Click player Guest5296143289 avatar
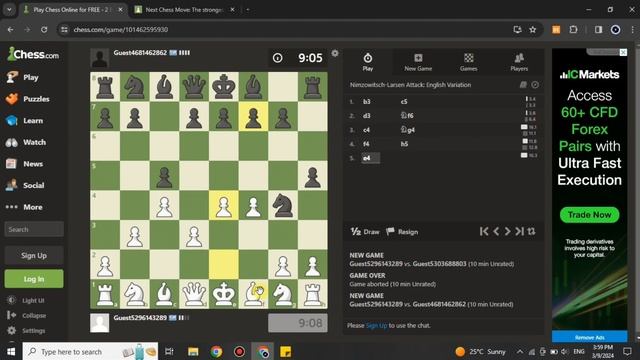 [100, 323]
